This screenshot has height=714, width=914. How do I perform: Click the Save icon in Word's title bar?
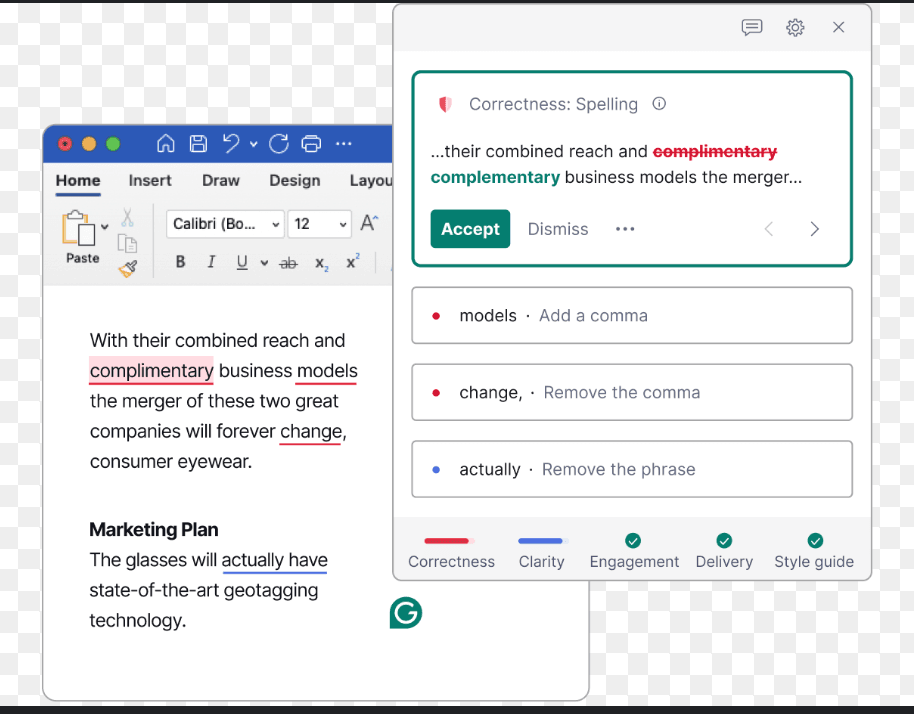tap(198, 144)
